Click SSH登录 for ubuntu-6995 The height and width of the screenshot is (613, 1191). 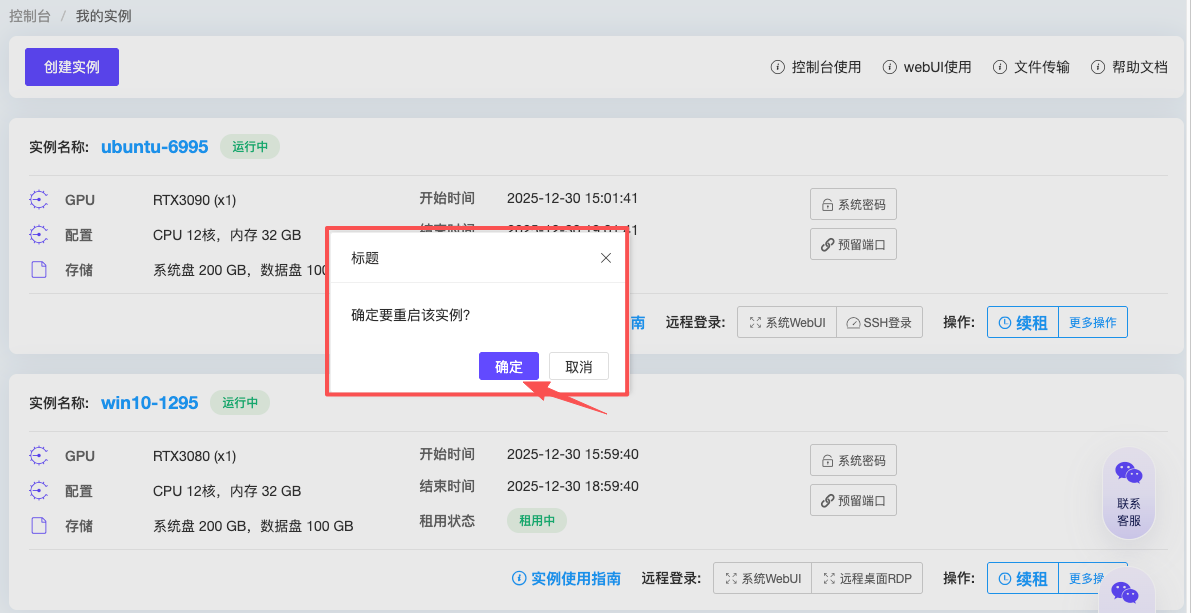[x=879, y=323]
